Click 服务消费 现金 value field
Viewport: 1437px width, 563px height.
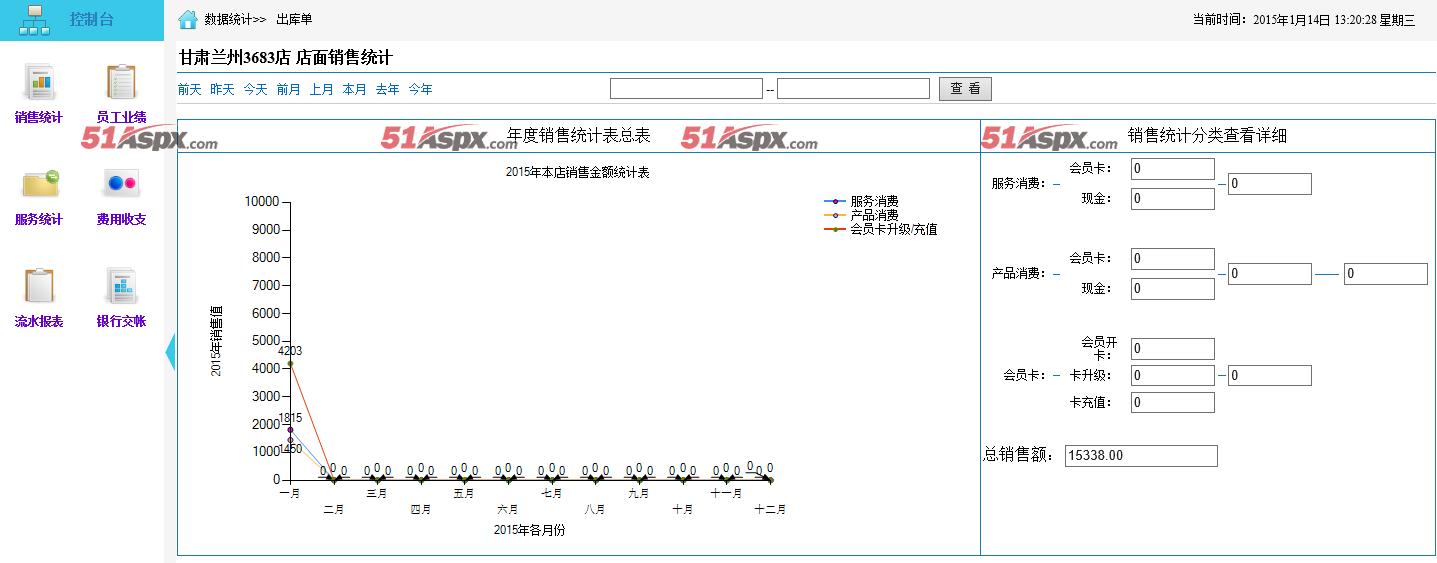click(x=1172, y=199)
